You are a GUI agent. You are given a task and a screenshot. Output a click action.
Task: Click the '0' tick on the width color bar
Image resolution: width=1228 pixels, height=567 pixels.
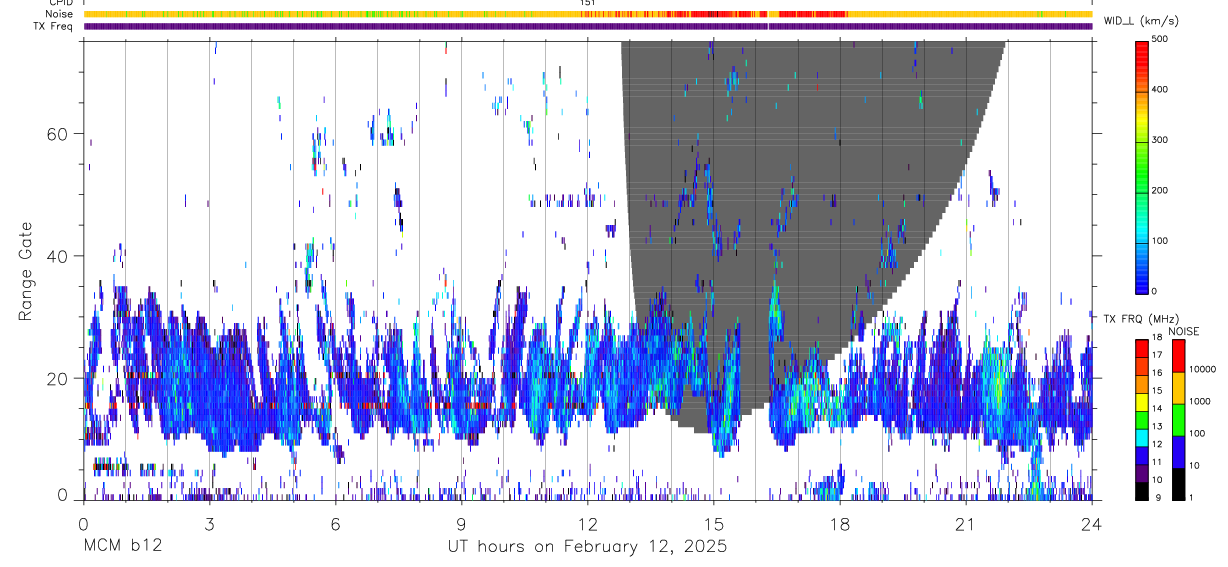pyautogui.click(x=1155, y=291)
